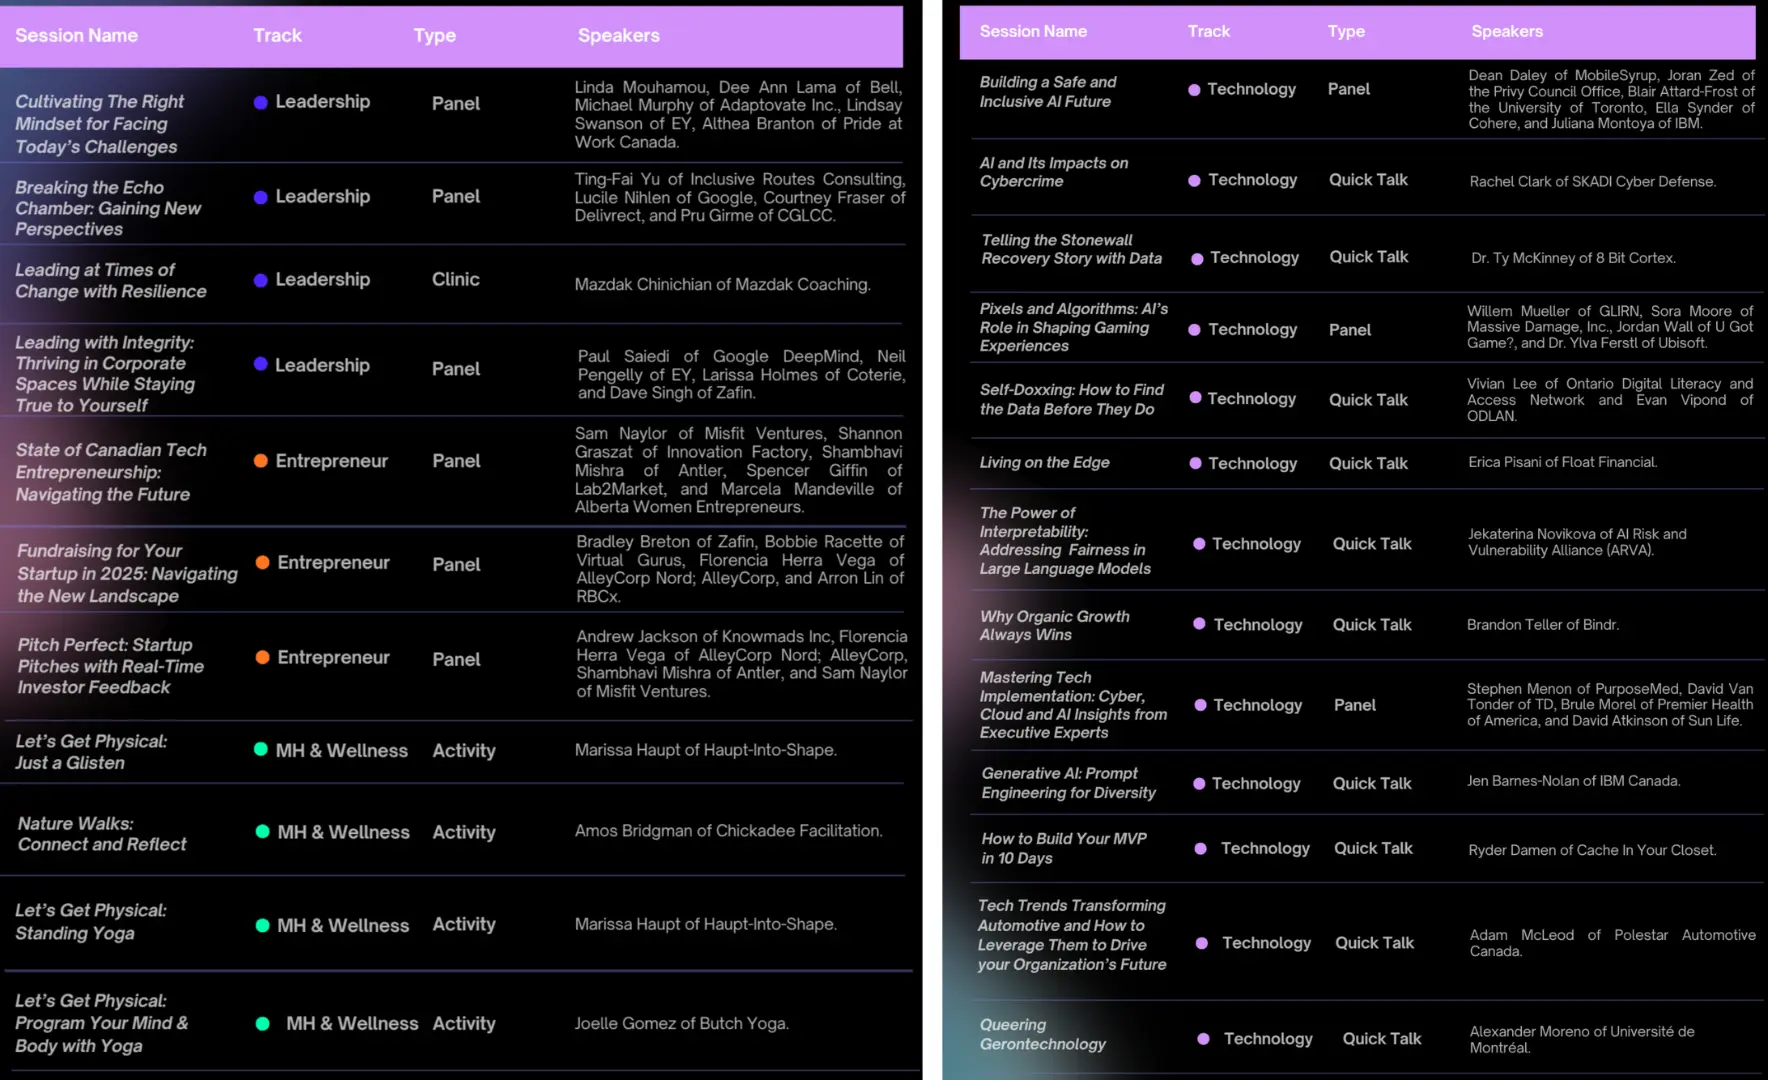Viewport: 1768px width, 1080px height.
Task: Click pink Technology dot for Living on the Edge
Action: coord(1195,463)
